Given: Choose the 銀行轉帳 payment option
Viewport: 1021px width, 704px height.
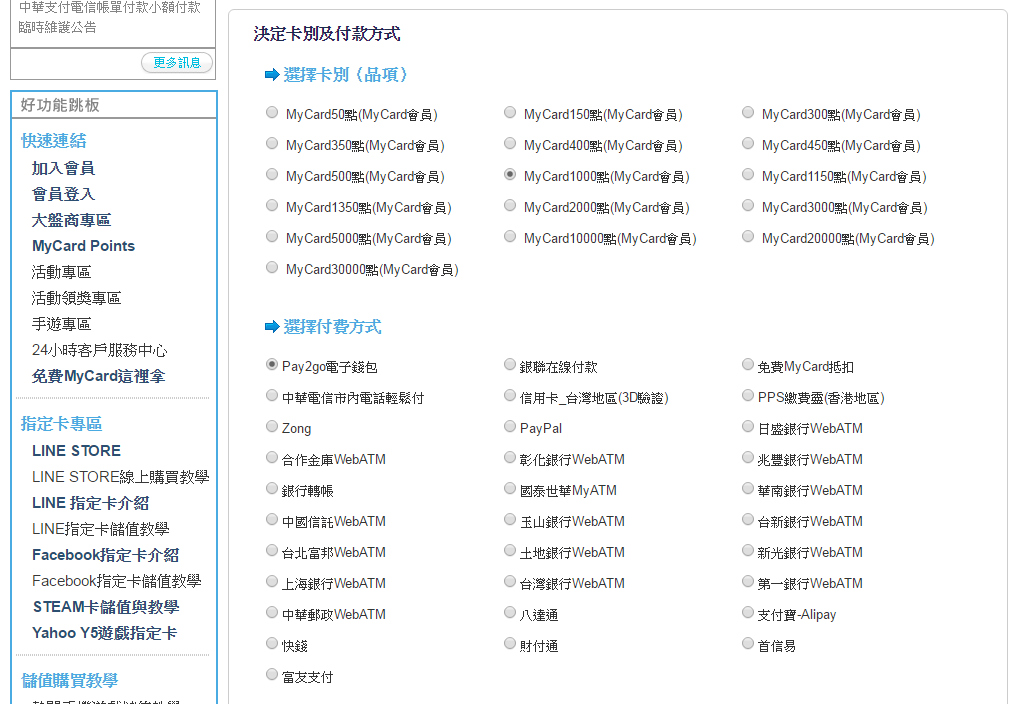Looking at the screenshot, I should pos(272,488).
